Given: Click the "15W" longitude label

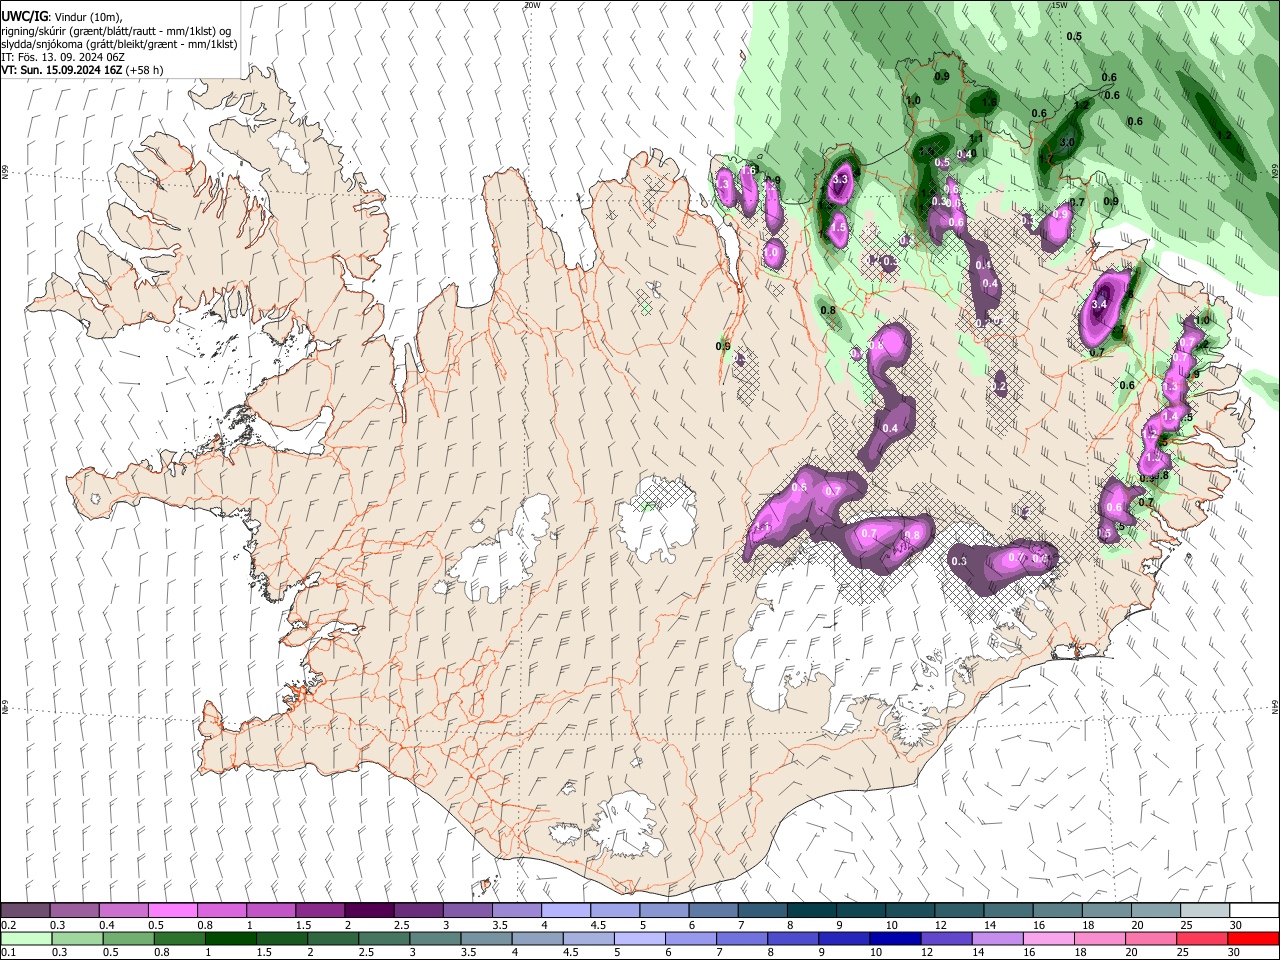Looking at the screenshot, I should tap(1060, 5).
